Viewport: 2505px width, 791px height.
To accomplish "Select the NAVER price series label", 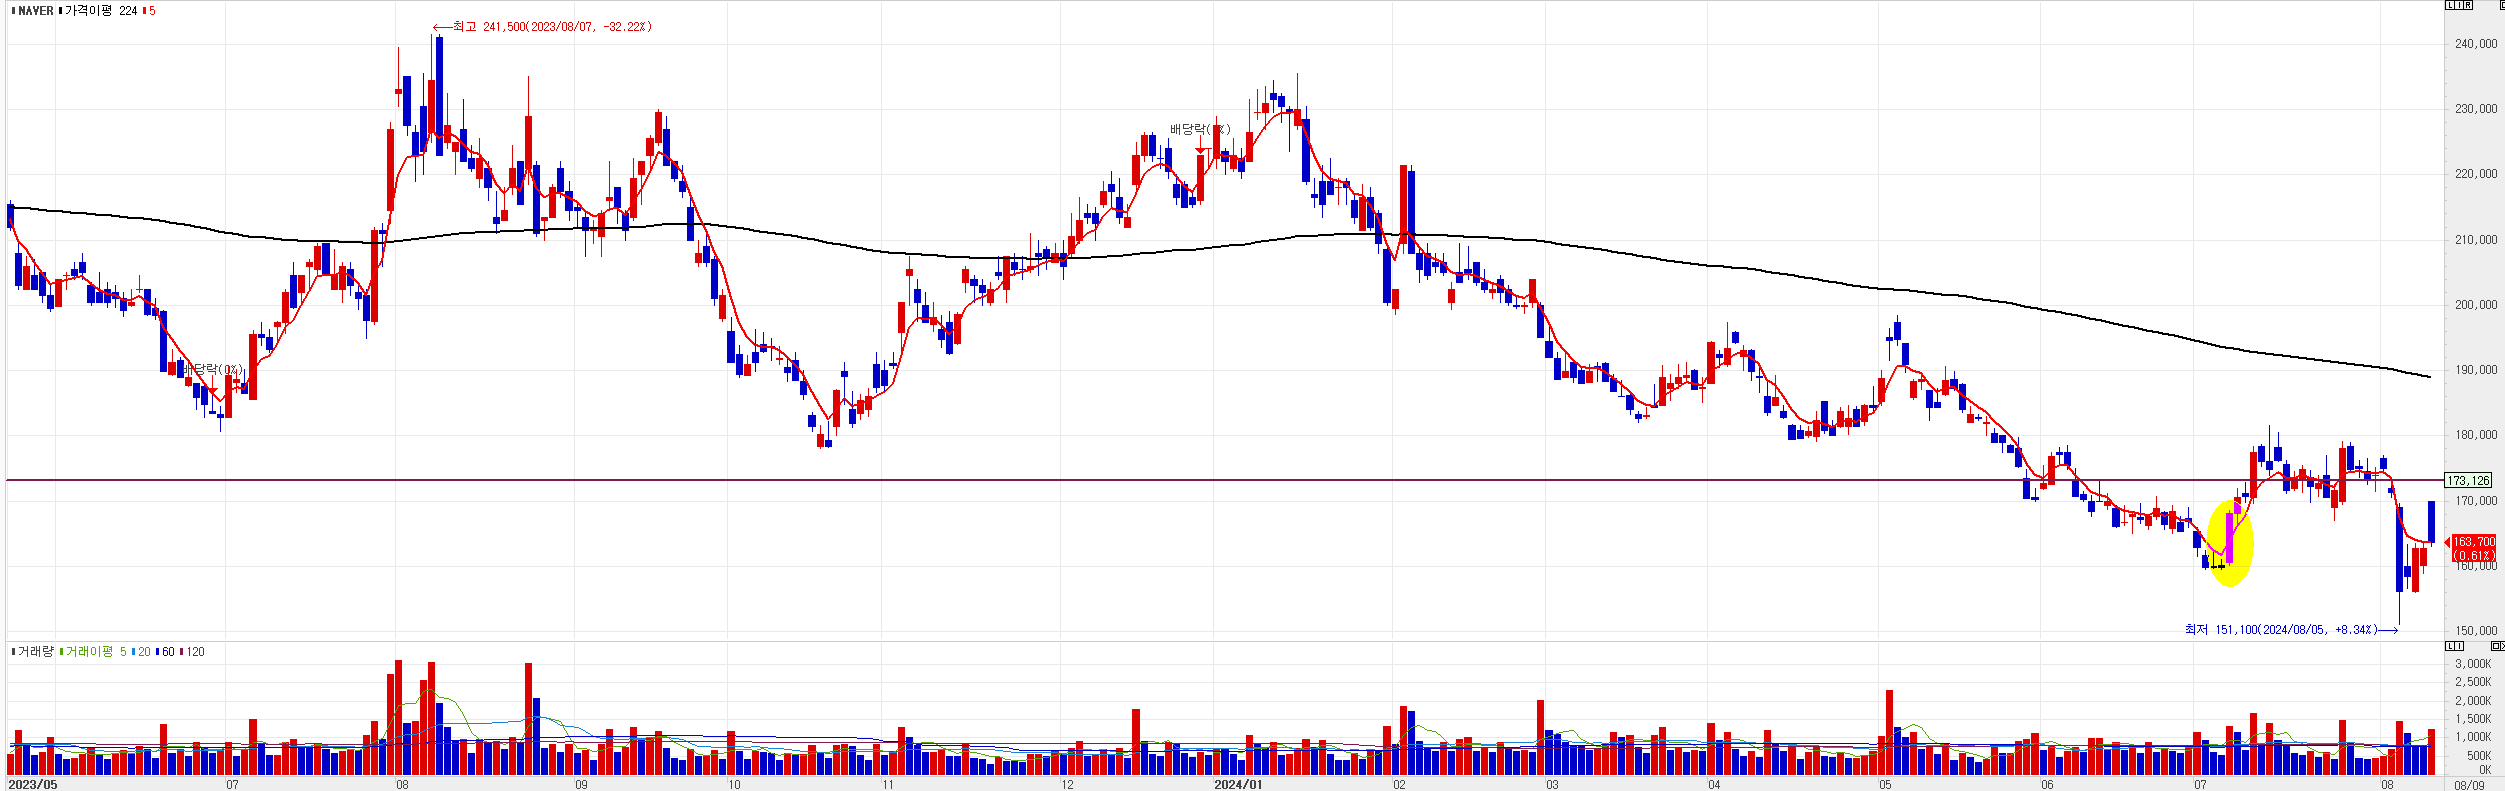I will click(x=32, y=11).
